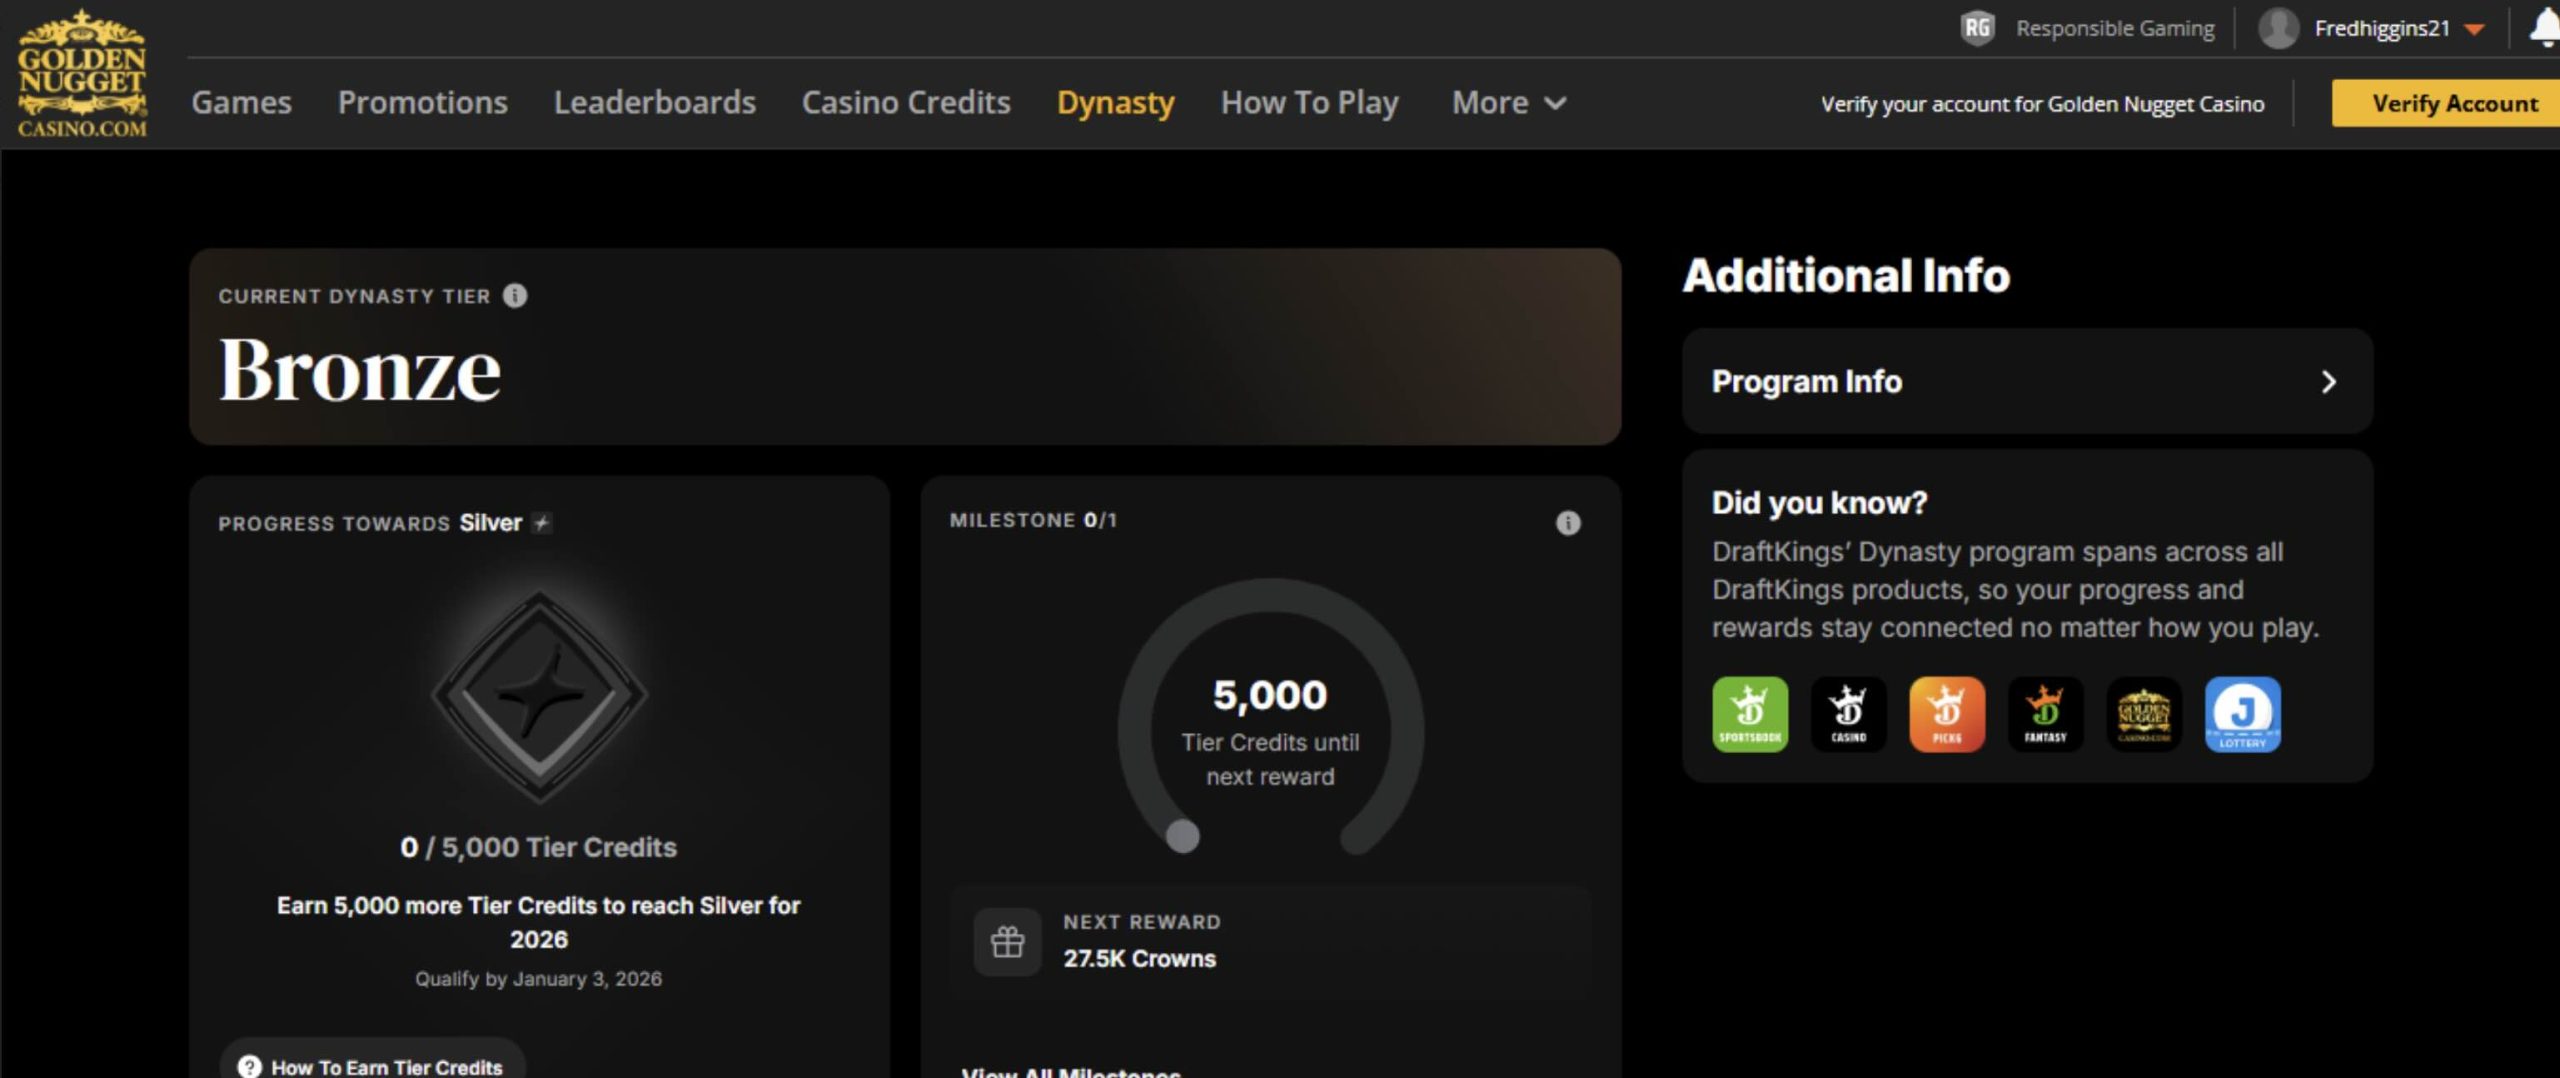Viewport: 2560px width, 1078px height.
Task: Open the DraftKings Sportsbook app icon
Action: click(x=1750, y=714)
